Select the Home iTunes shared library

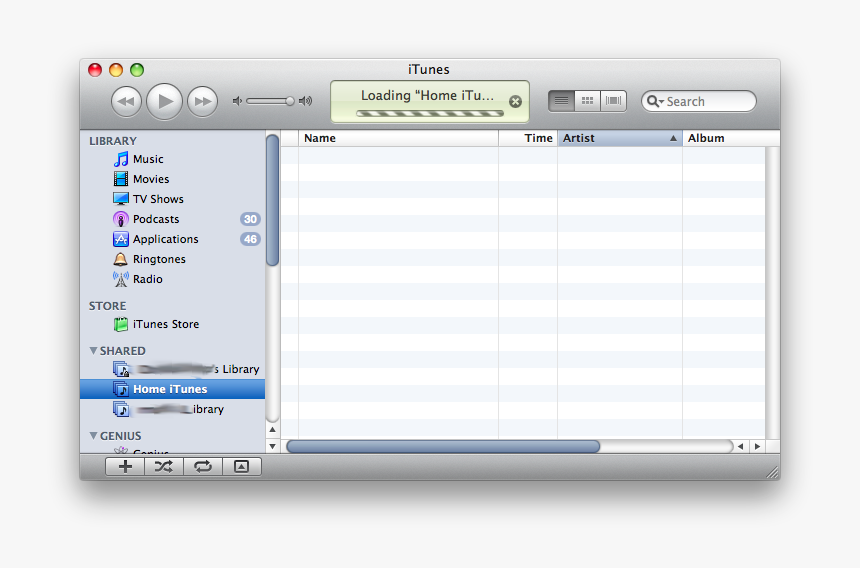172,389
